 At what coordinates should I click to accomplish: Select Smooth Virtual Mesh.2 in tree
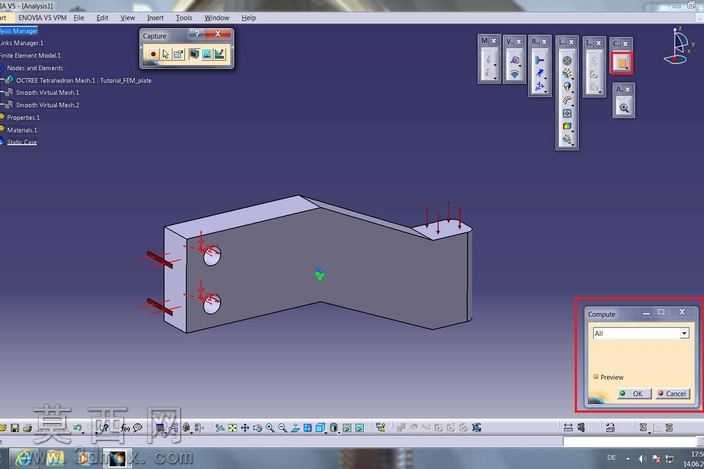pos(47,105)
